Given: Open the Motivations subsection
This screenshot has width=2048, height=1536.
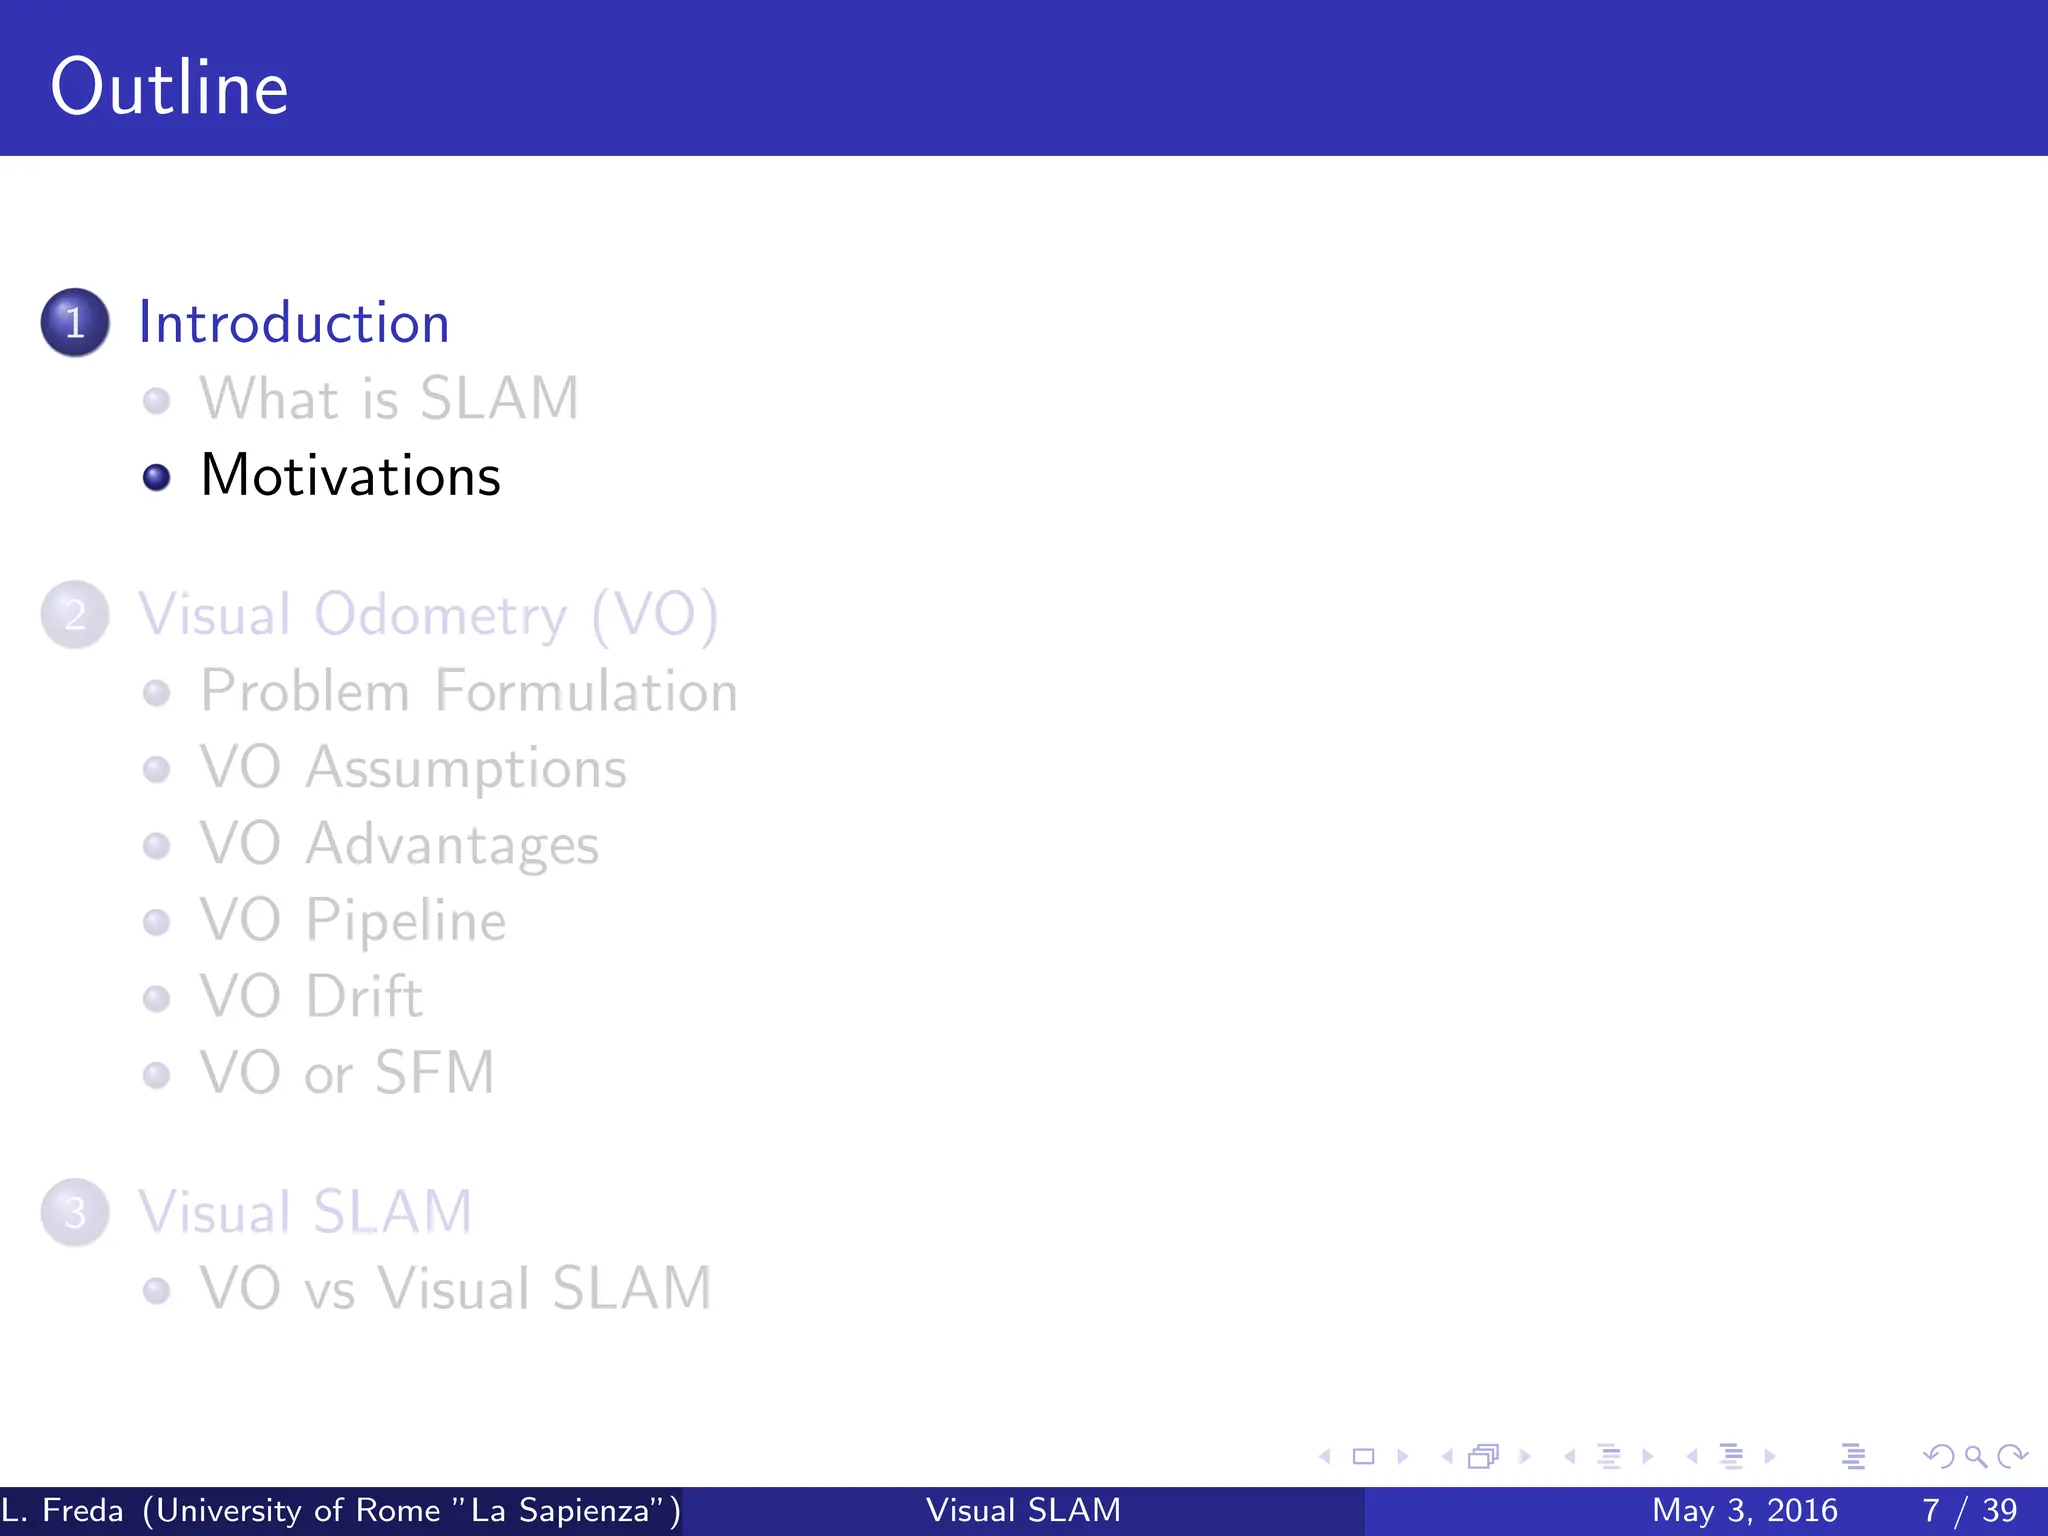Looking at the screenshot, I should pos(350,475).
